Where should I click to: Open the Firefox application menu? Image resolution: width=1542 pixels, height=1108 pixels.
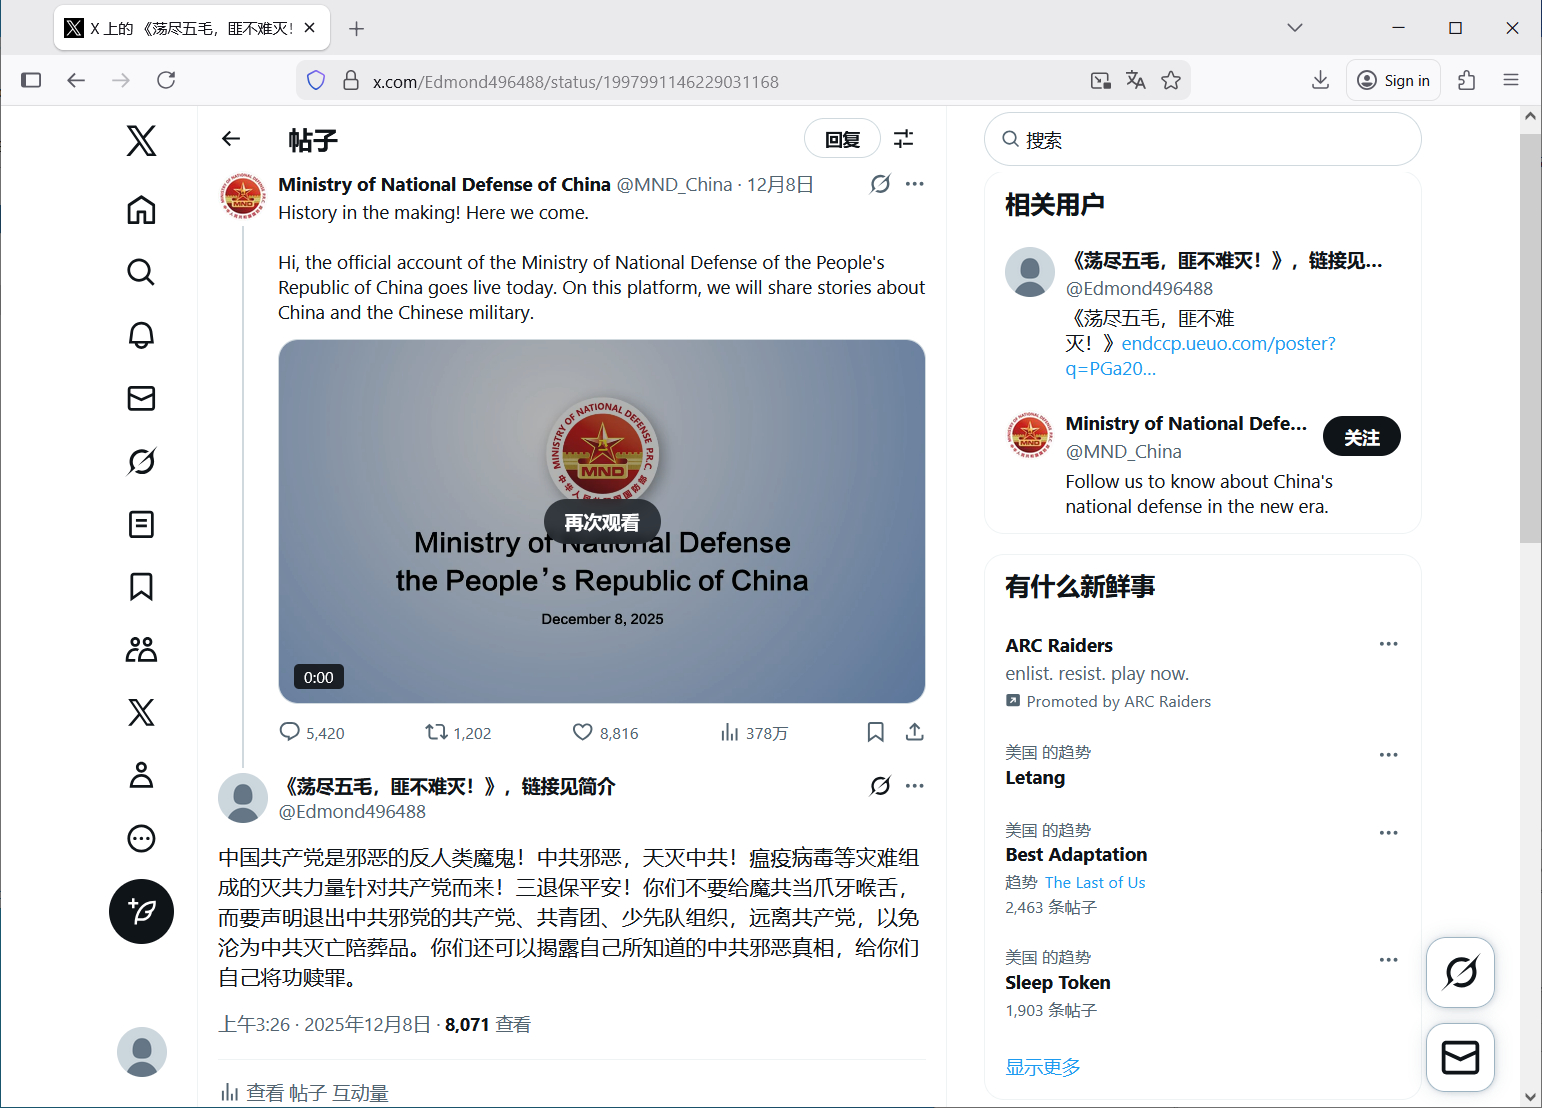1510,80
